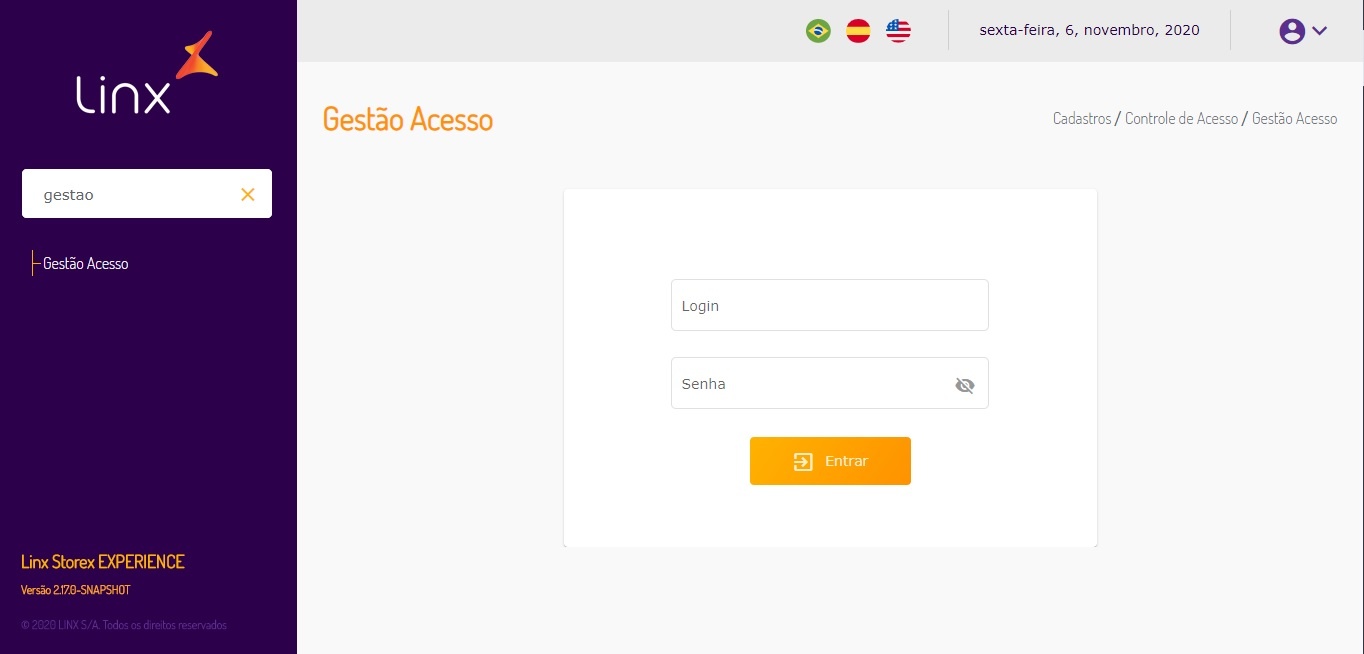
Task: Focus the Senha password field
Action: pyautogui.click(x=810, y=384)
